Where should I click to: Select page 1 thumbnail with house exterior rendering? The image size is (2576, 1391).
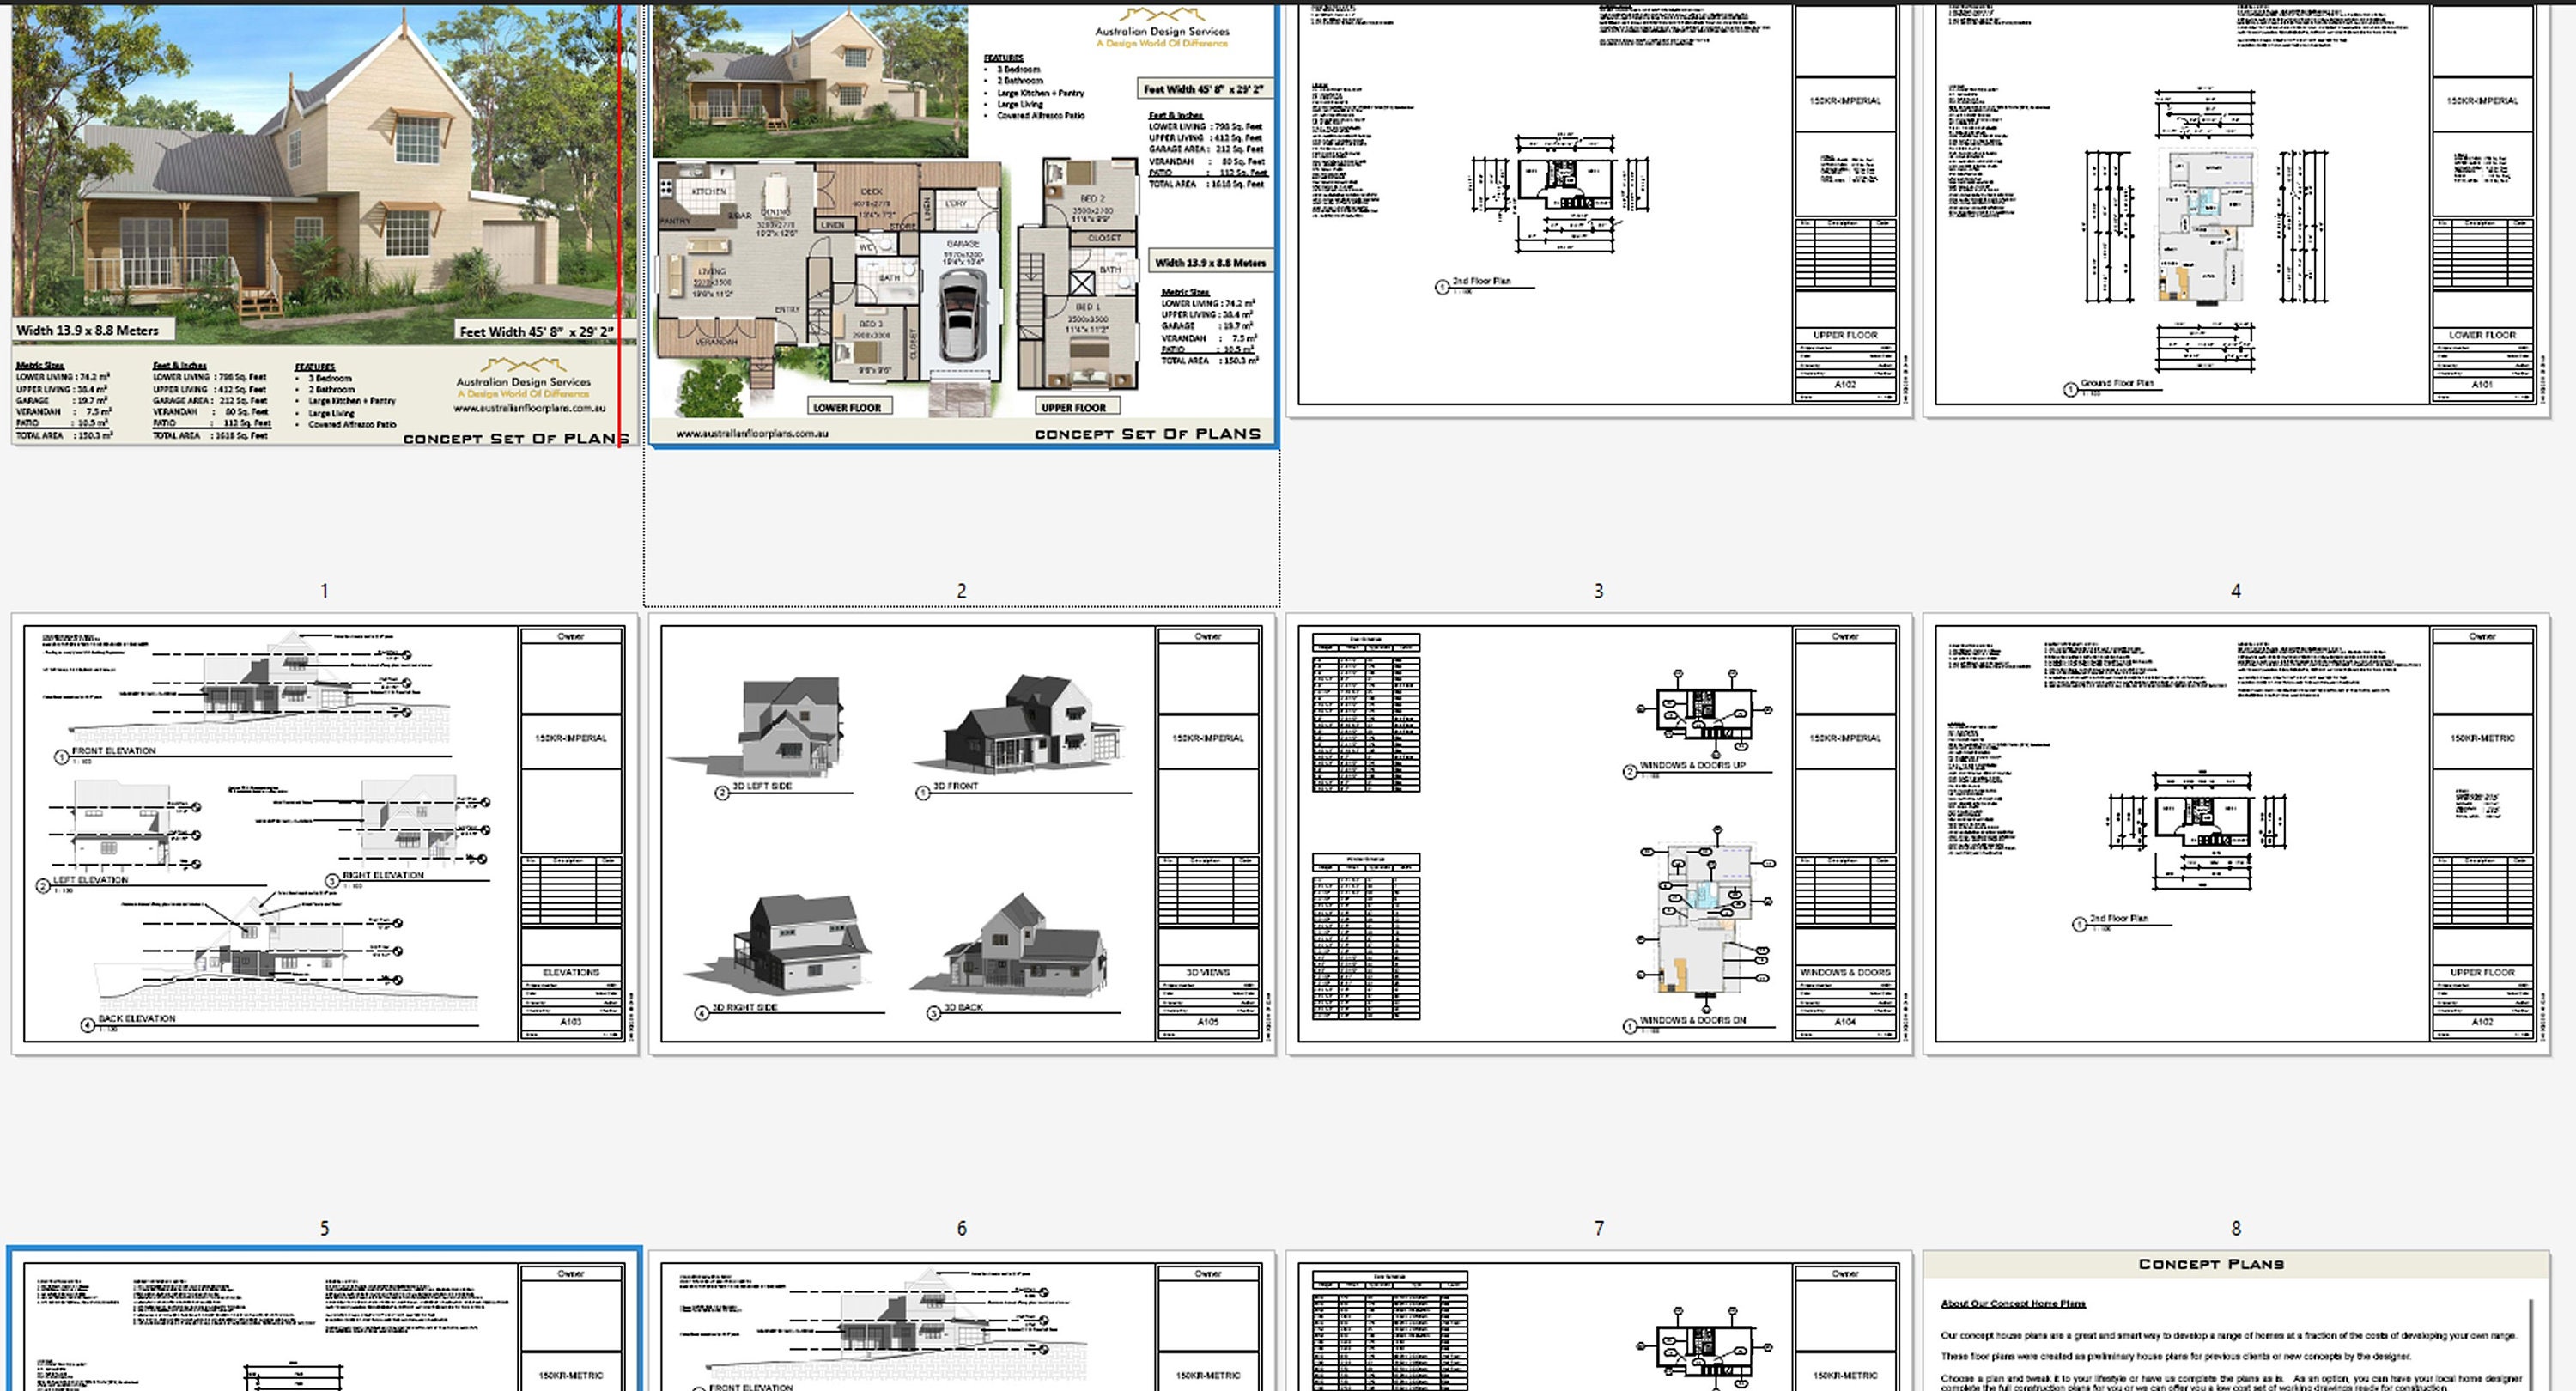coord(324,225)
